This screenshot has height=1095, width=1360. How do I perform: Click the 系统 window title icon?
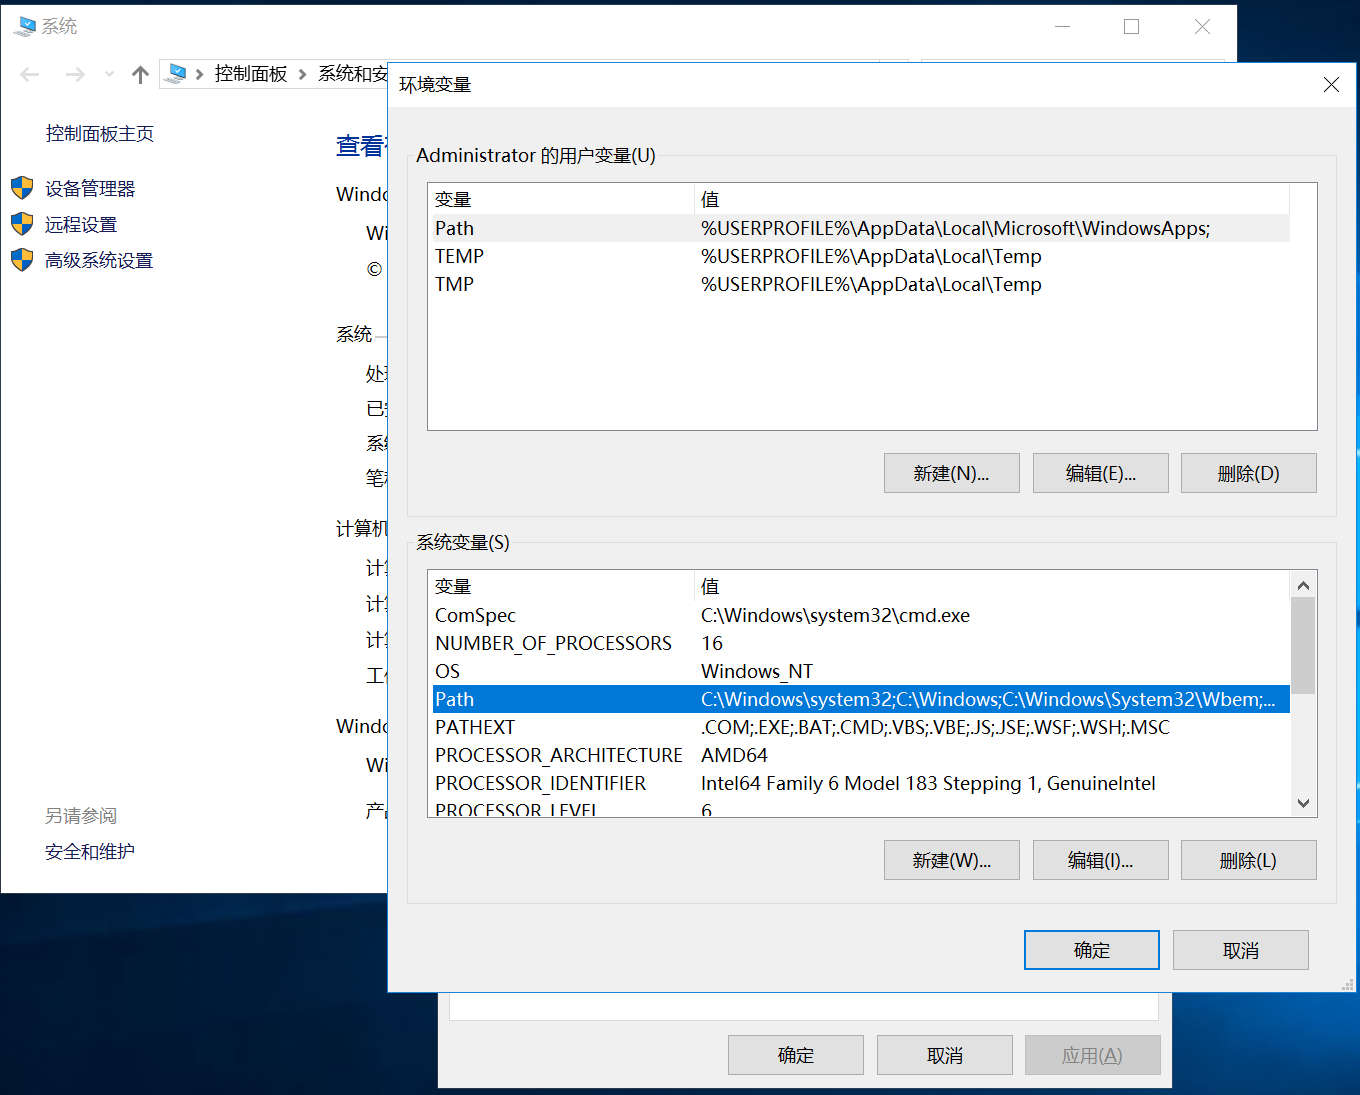[x=24, y=26]
